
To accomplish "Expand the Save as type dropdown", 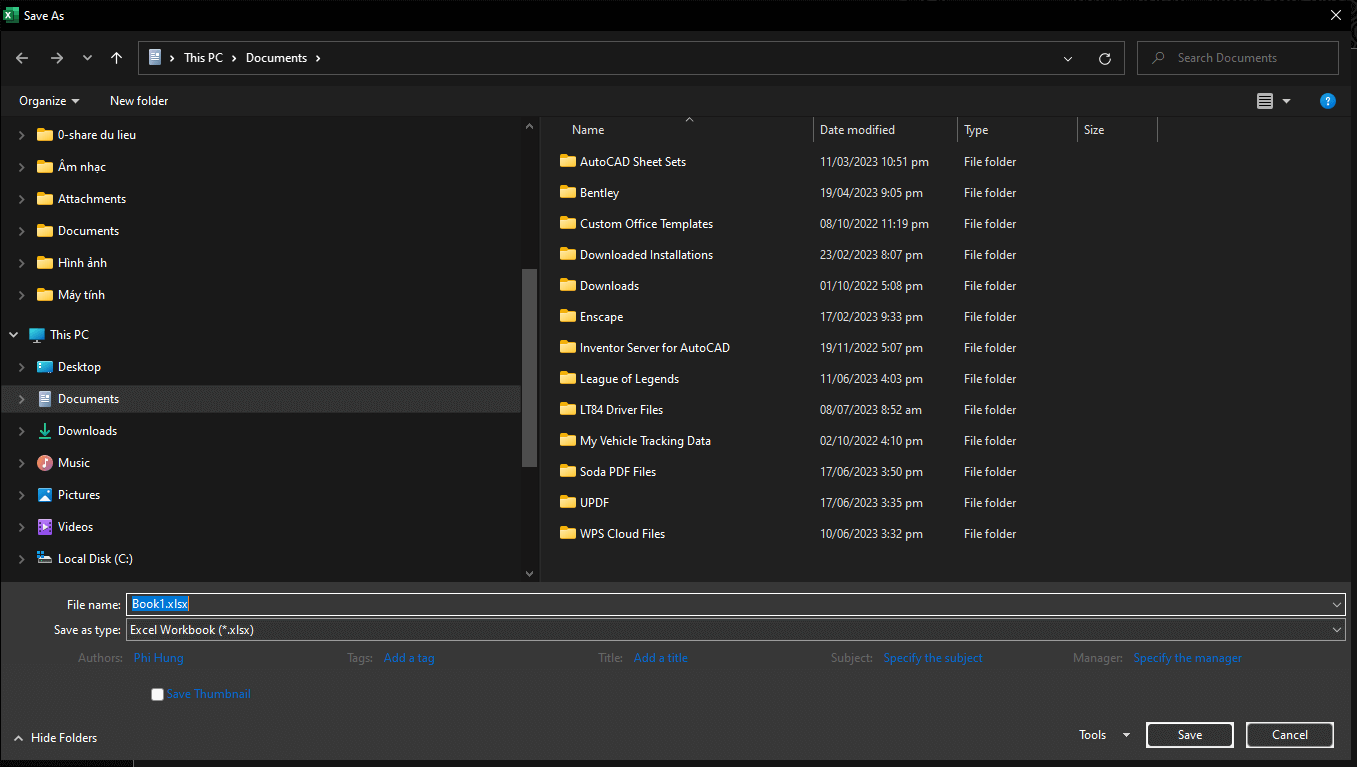I will coord(1337,630).
